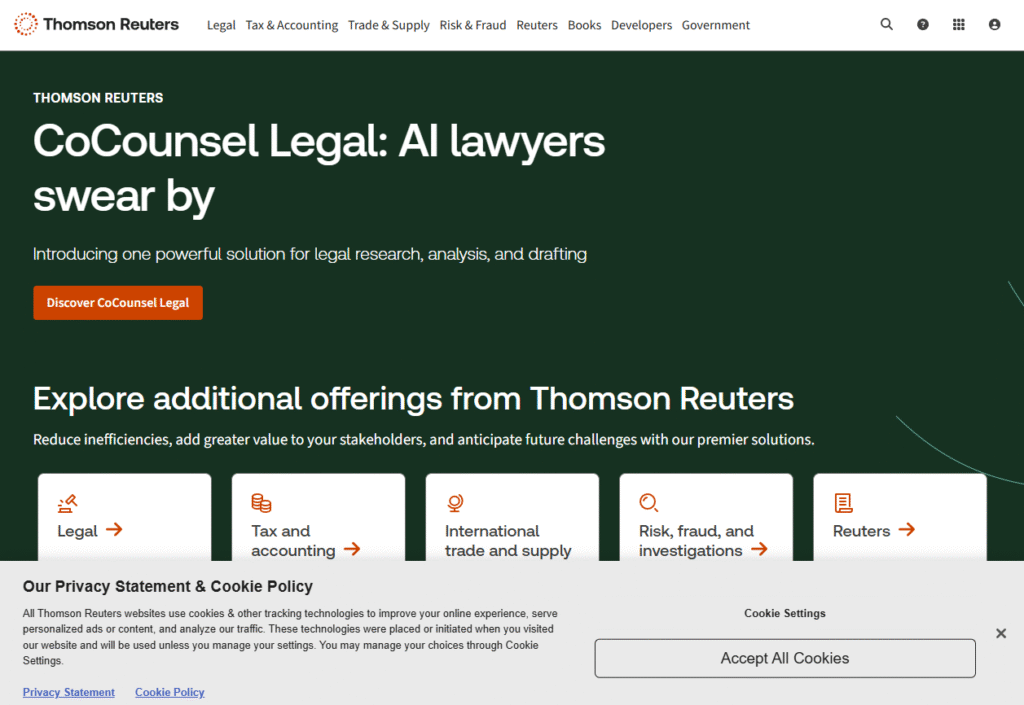Open the Trade & Supply menu
This screenshot has height=705, width=1024.
click(x=389, y=25)
